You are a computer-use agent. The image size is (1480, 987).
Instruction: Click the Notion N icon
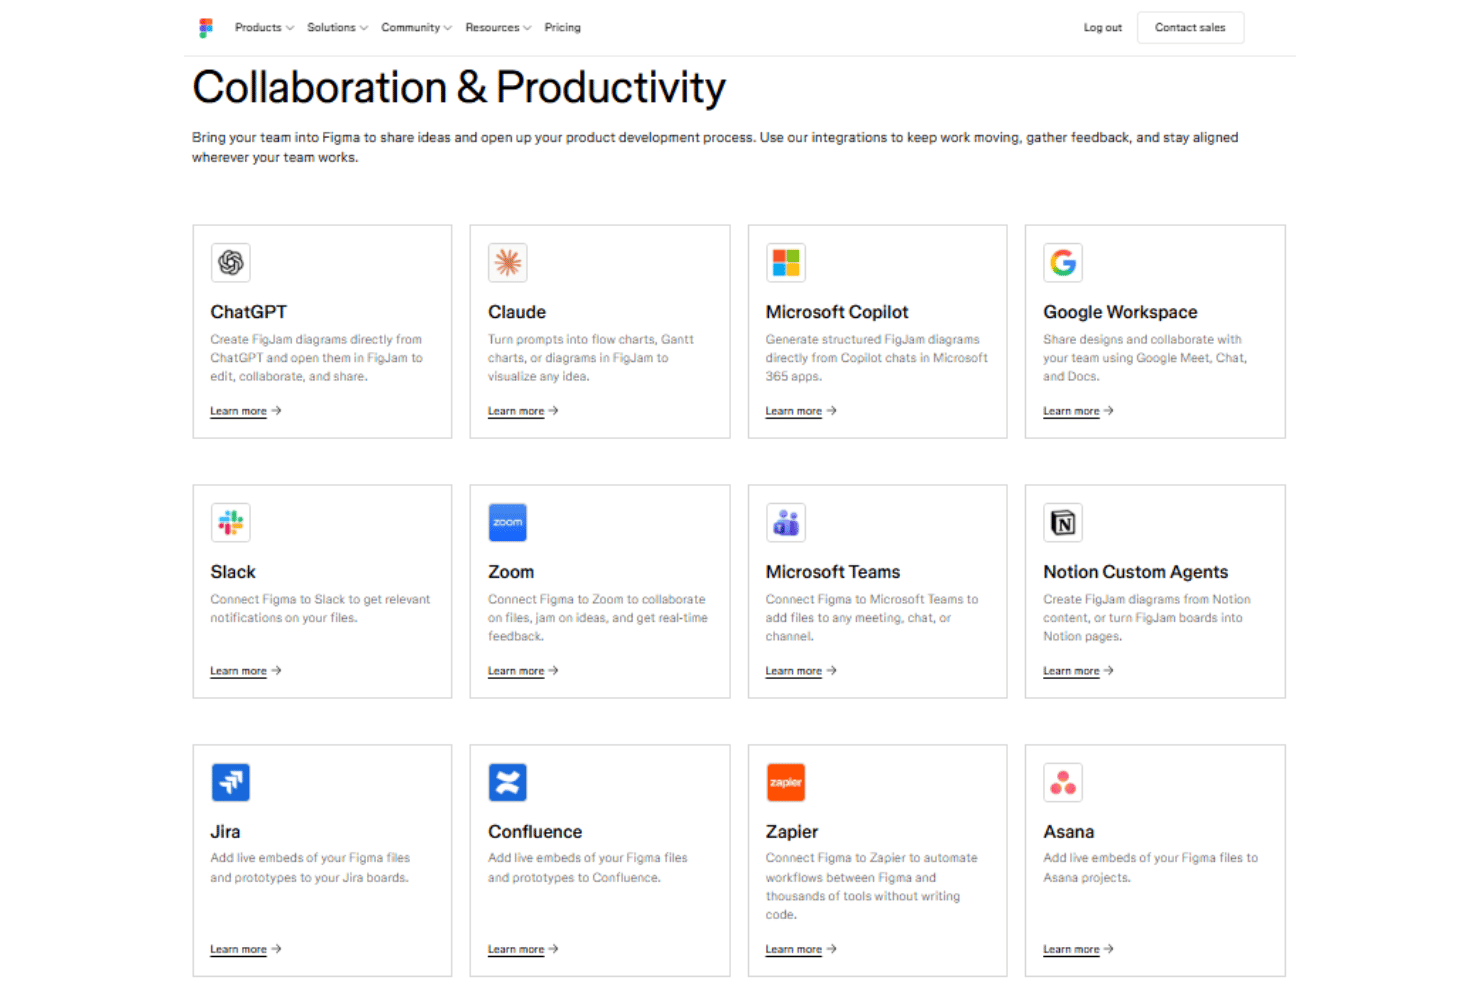pyautogui.click(x=1063, y=522)
